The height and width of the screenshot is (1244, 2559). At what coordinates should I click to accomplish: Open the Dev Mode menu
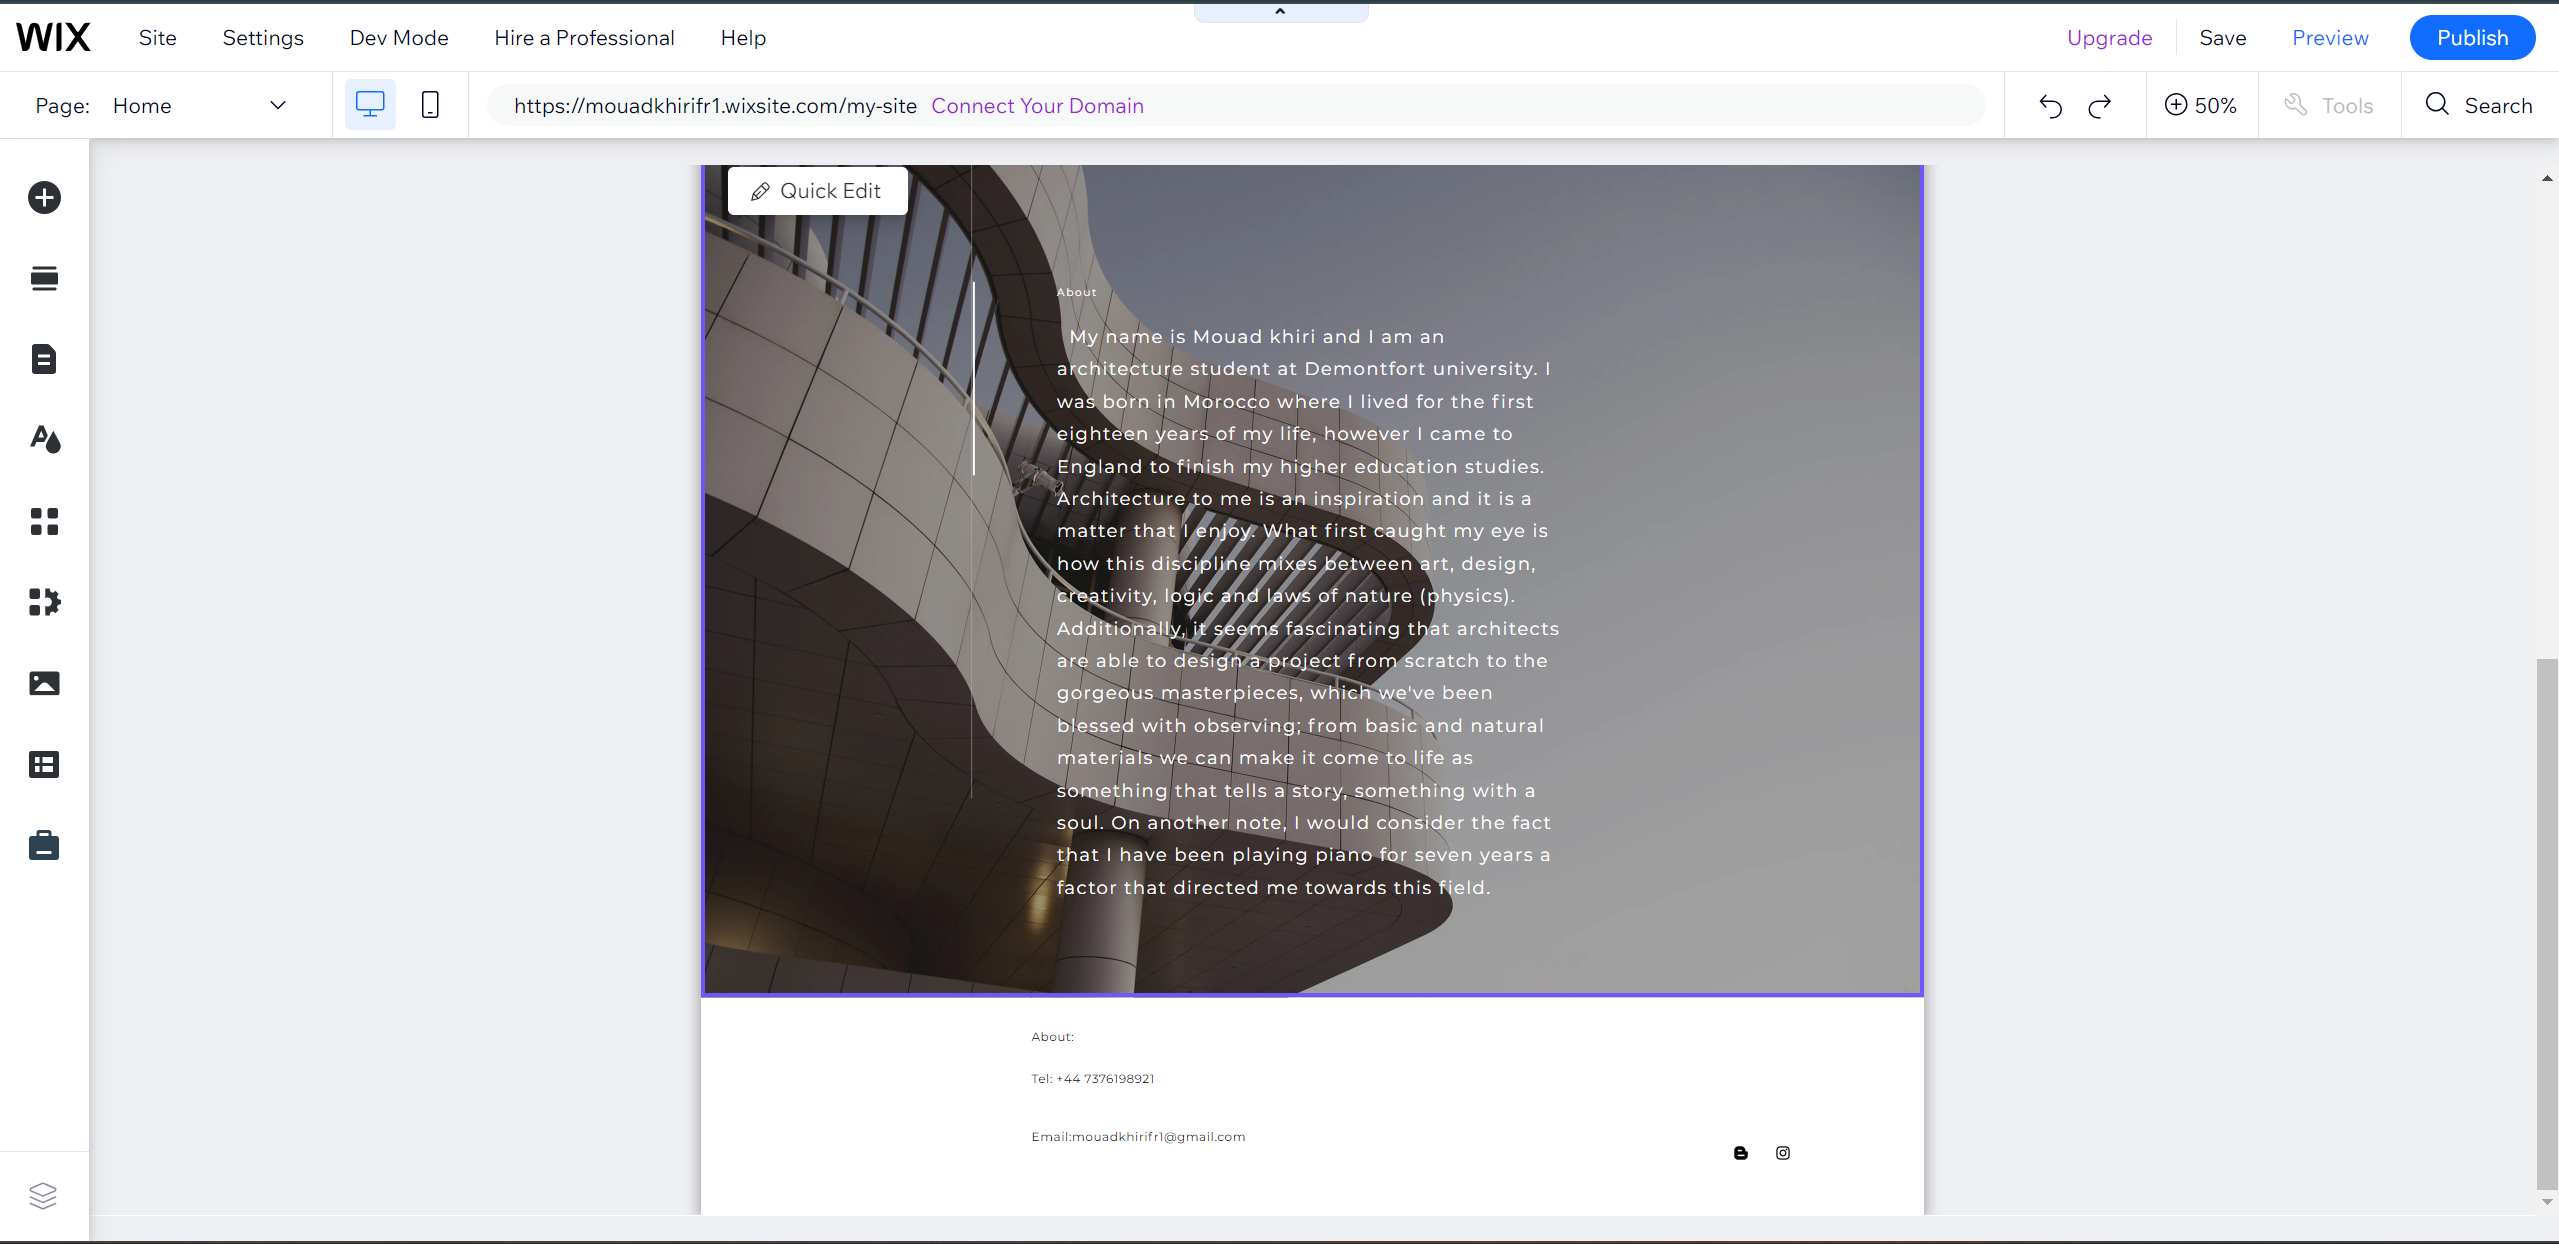tap(399, 38)
